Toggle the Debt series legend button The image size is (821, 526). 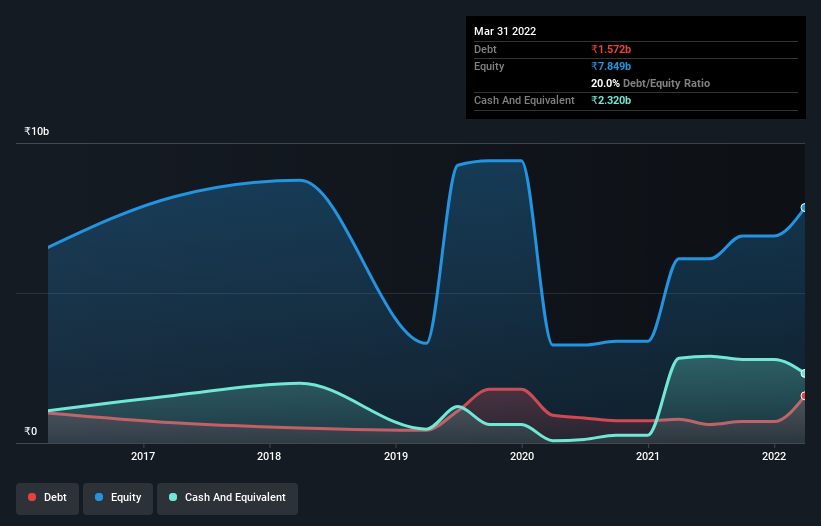pyautogui.click(x=47, y=498)
